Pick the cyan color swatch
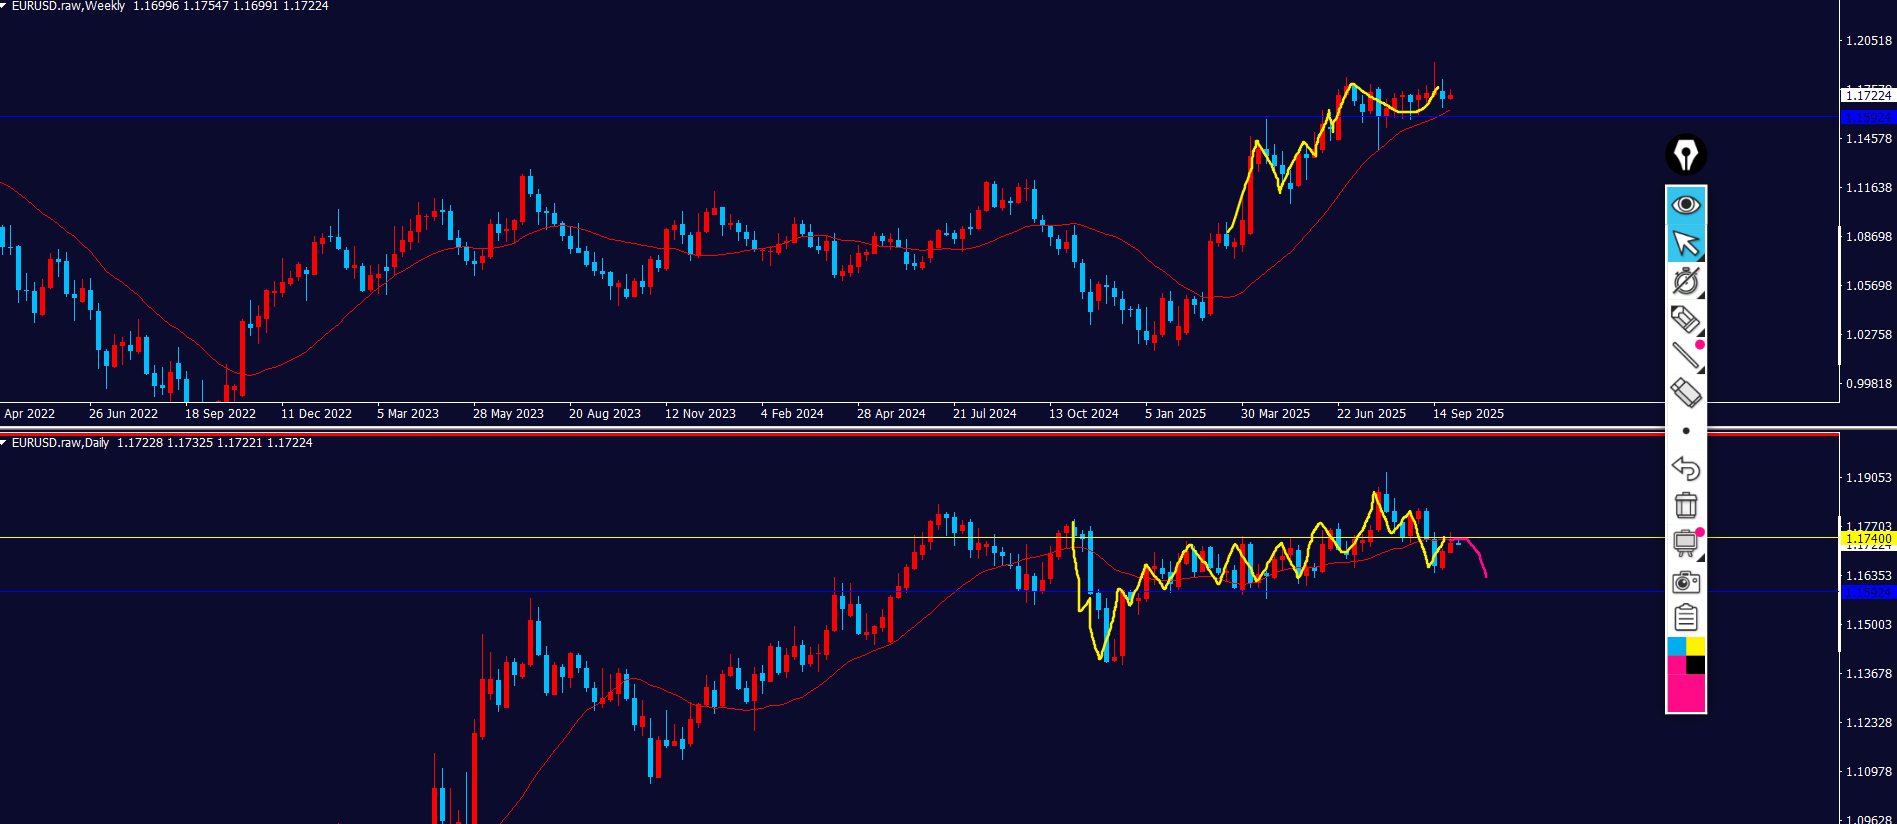Screen dimensions: 1897x824 (x=1676, y=647)
